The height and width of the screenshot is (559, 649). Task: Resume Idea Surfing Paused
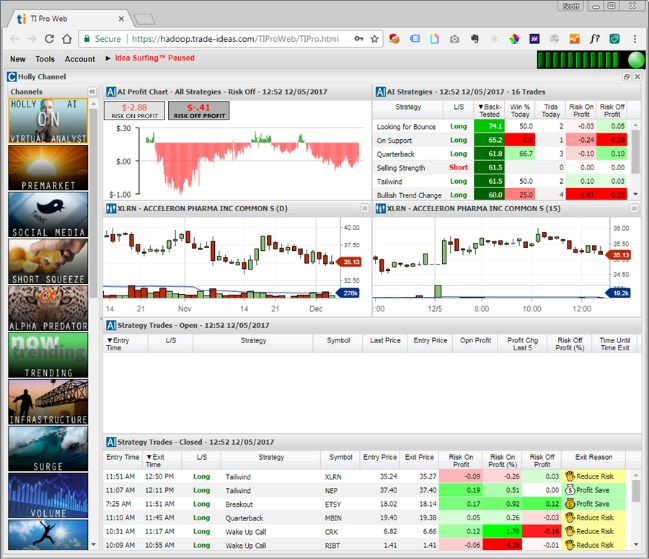[x=150, y=58]
